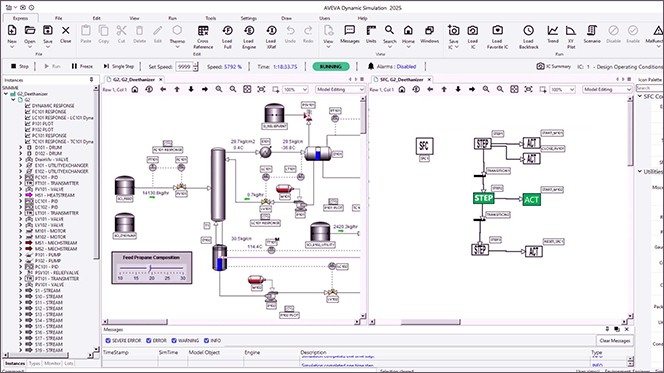Click the Feed Propane Composition slider

tap(151, 268)
